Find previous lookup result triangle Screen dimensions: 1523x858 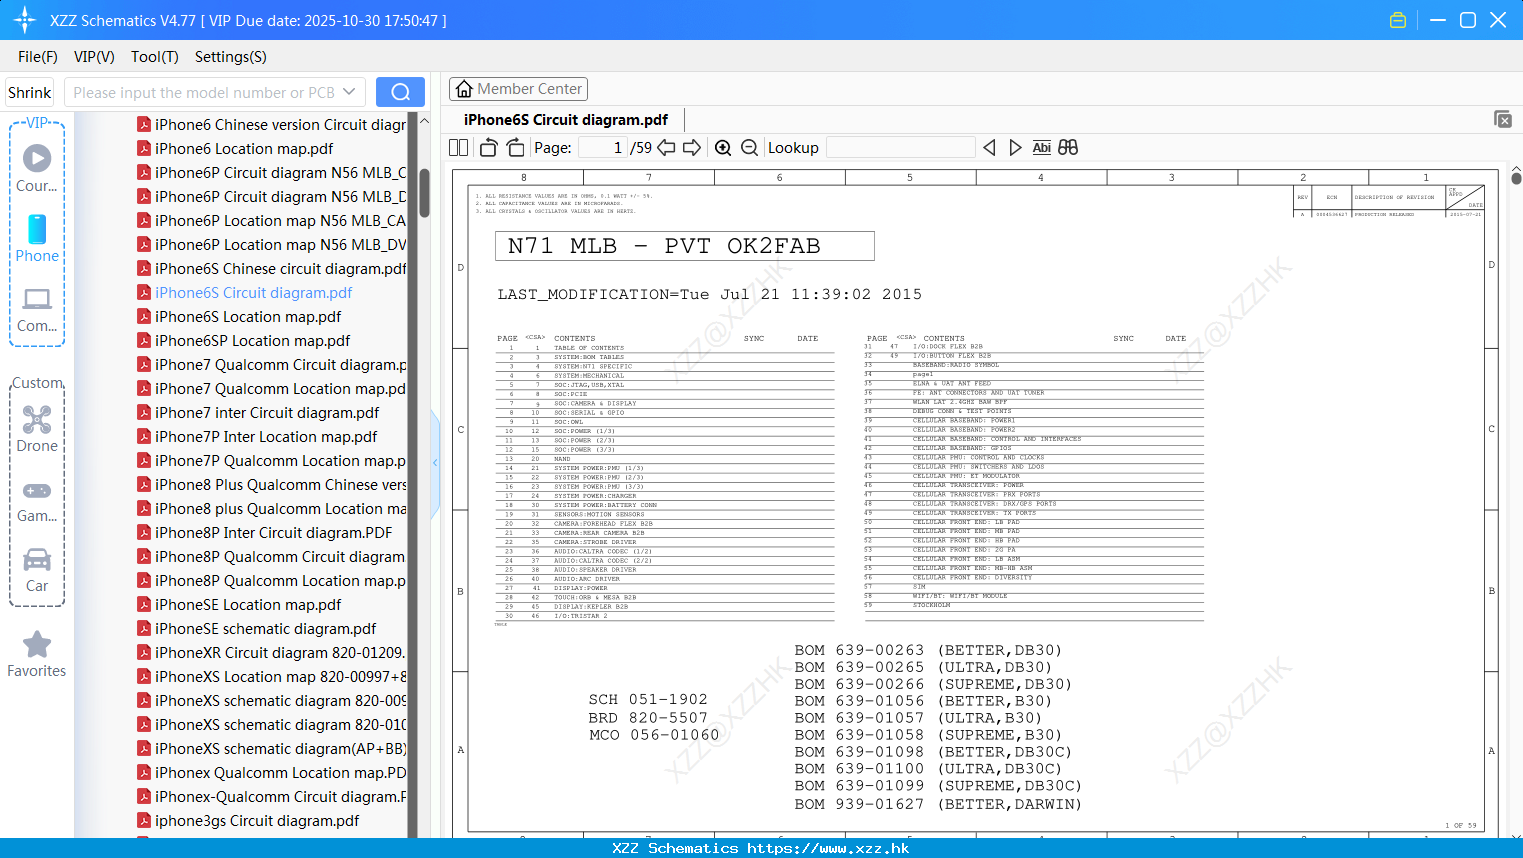point(989,148)
